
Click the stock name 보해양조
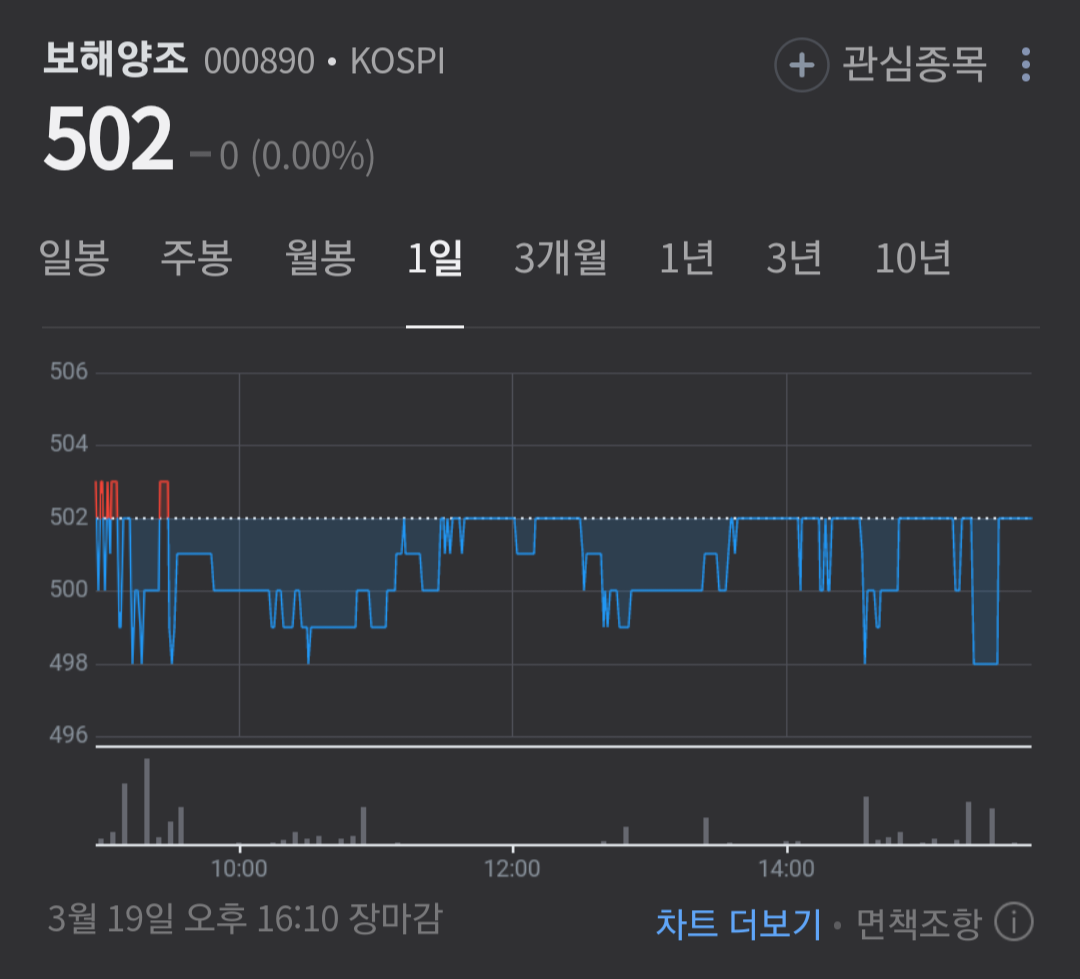pyautogui.click(x=115, y=59)
